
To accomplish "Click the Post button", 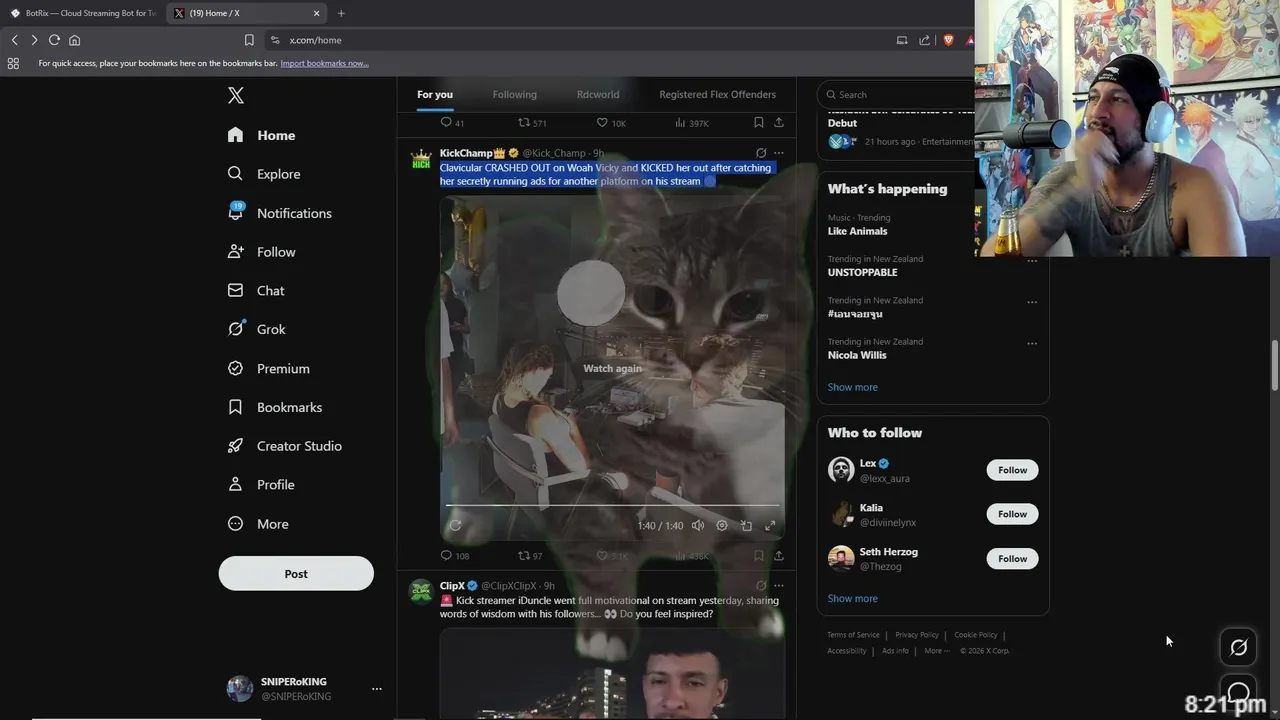I will click(x=296, y=574).
